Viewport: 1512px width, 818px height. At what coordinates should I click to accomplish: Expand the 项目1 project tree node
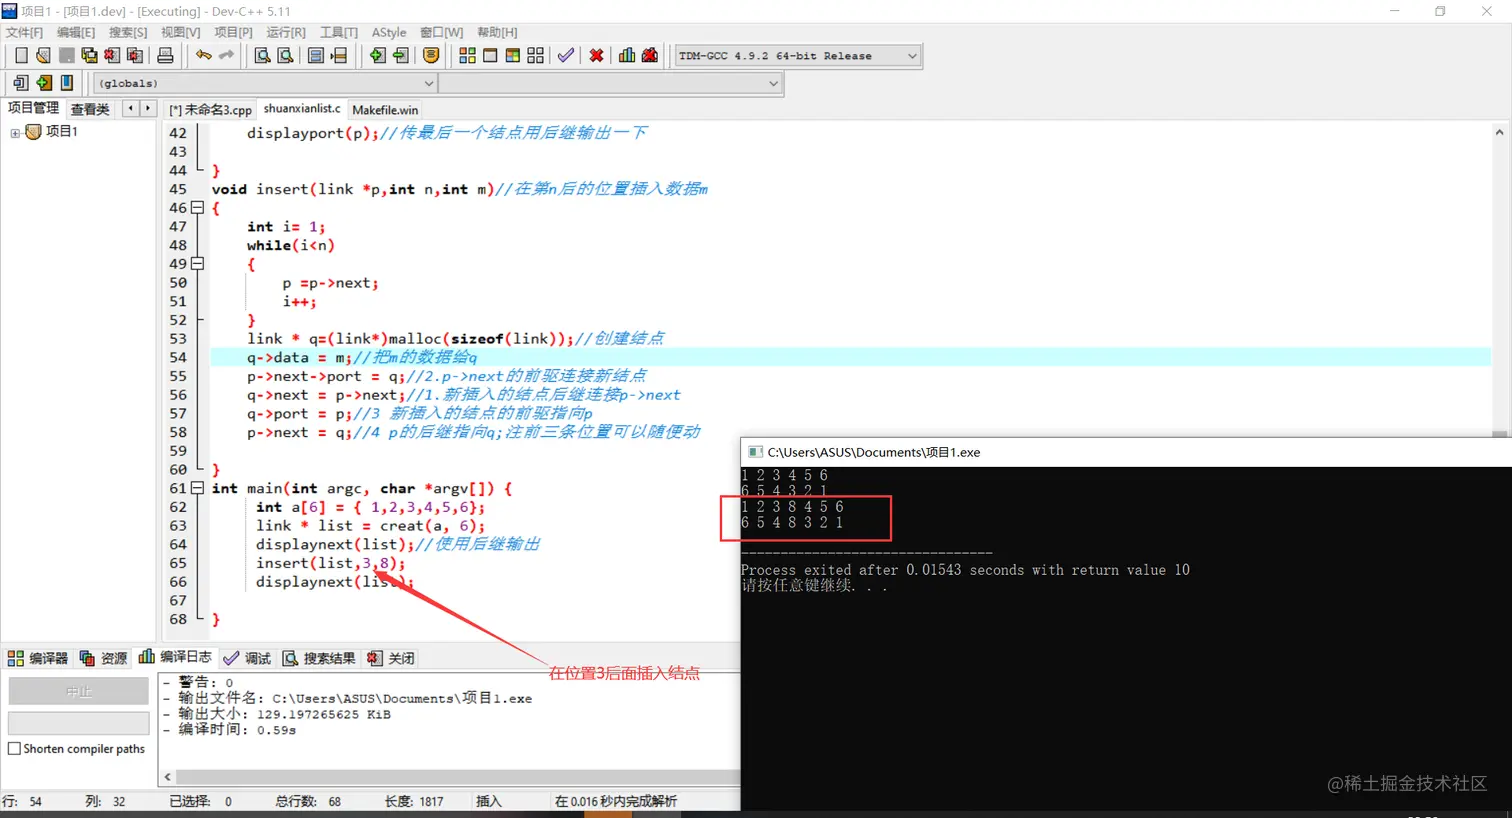coord(15,132)
